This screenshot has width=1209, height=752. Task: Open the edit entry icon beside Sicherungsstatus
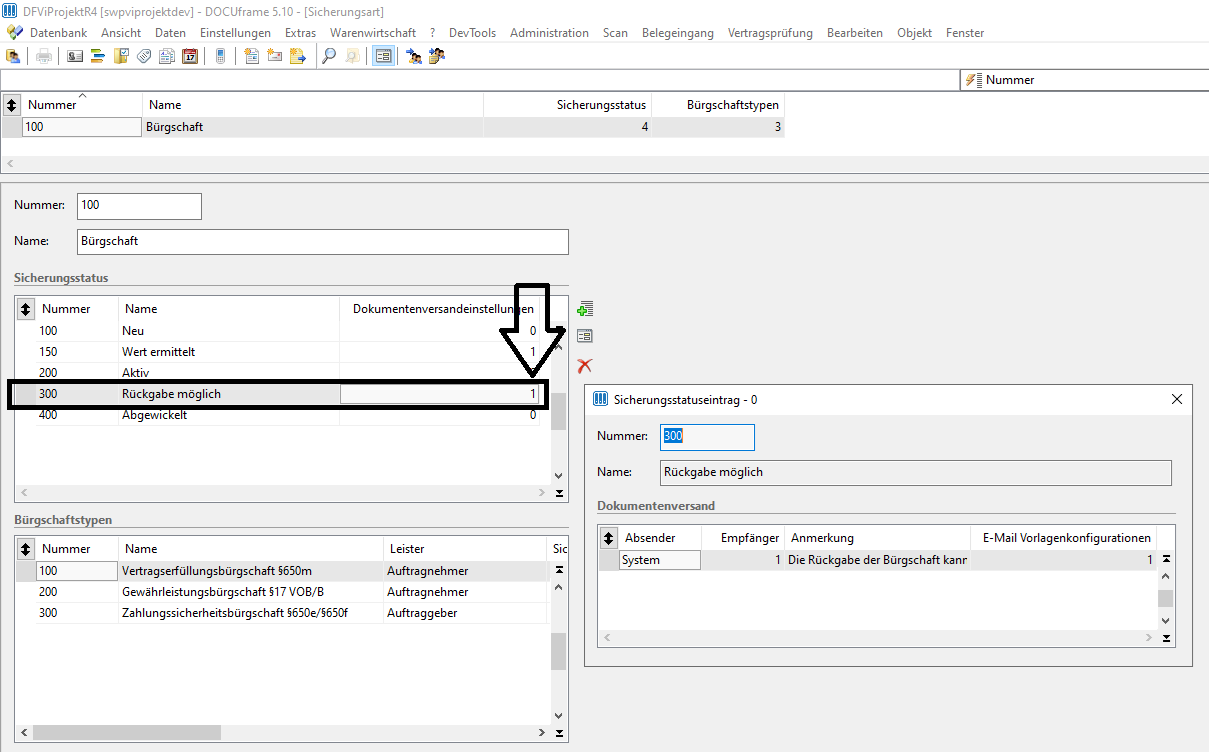[585, 336]
